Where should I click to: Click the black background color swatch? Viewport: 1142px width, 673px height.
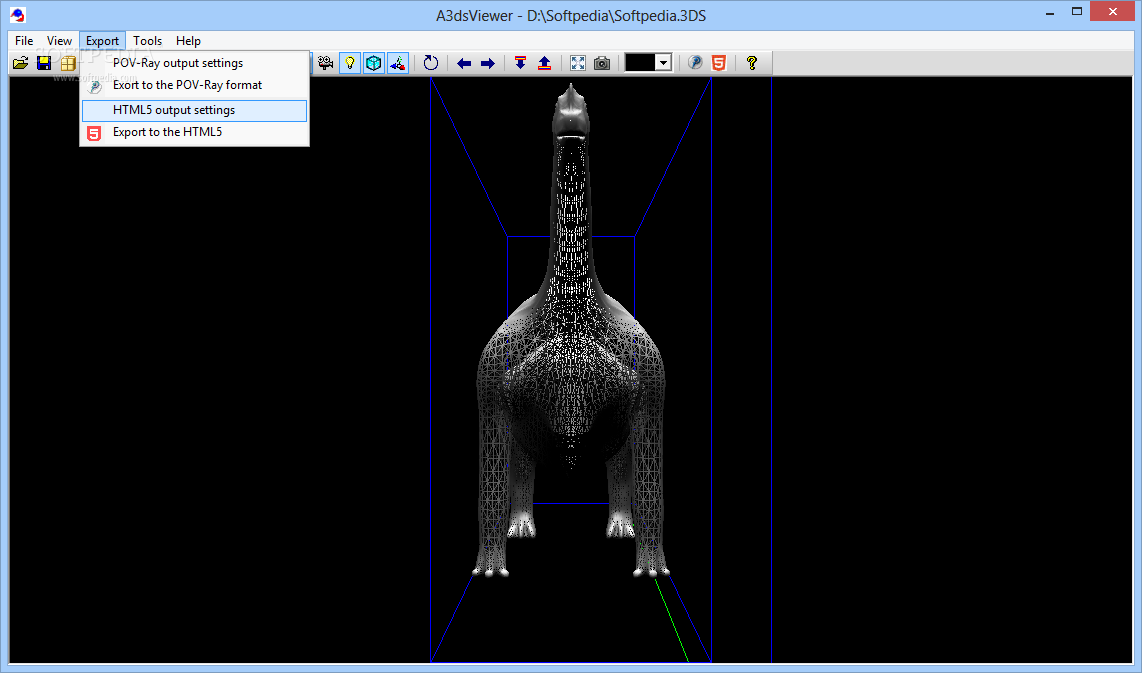pyautogui.click(x=640, y=63)
